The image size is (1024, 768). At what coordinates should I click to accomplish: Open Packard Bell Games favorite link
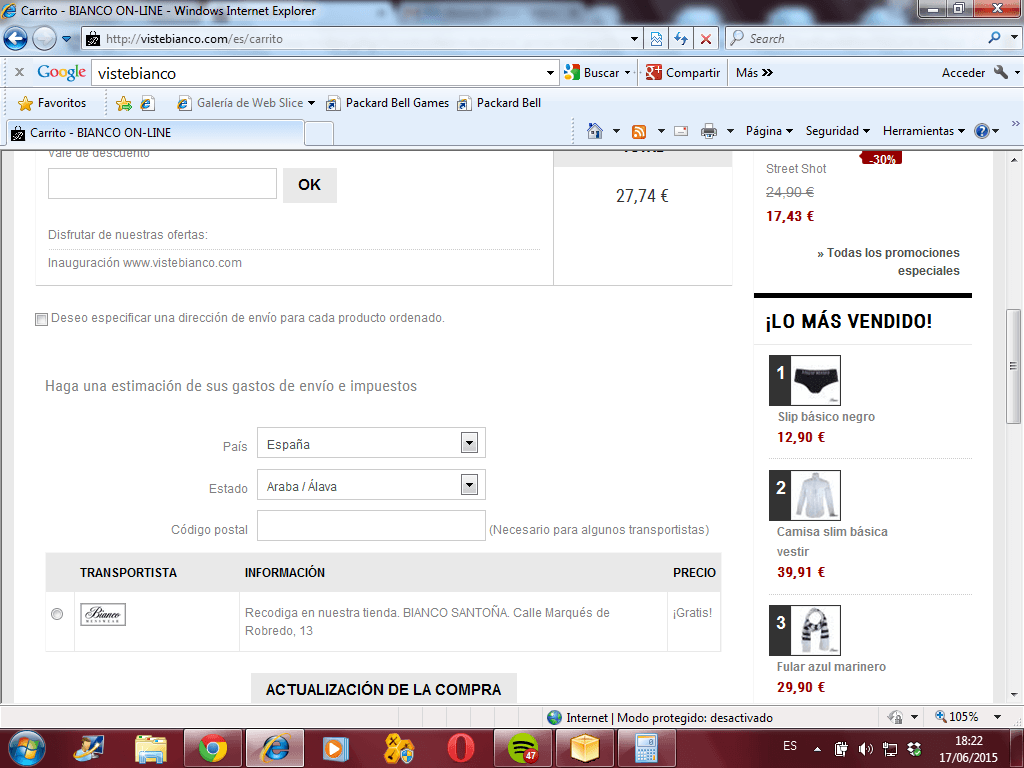pyautogui.click(x=388, y=103)
